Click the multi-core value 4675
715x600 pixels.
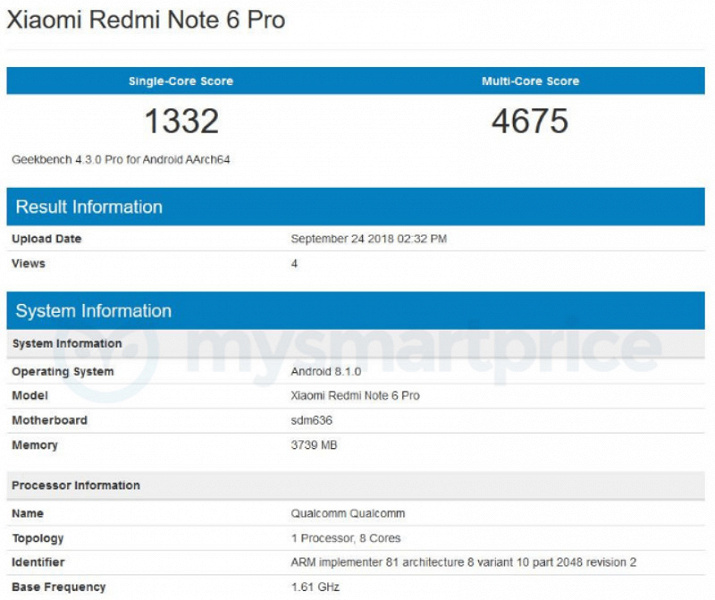click(x=530, y=121)
